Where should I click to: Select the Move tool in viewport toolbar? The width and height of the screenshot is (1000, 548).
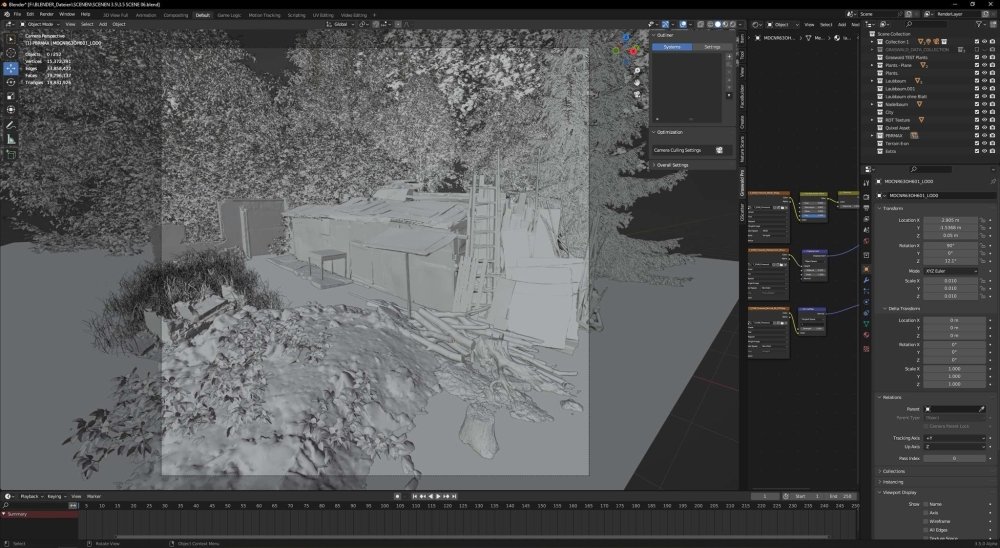pos(11,68)
